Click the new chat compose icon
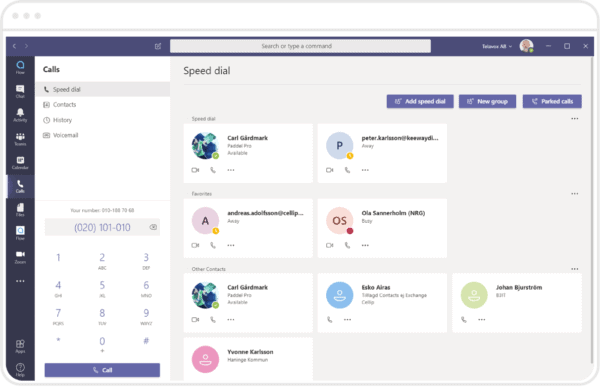This screenshot has width=600, height=392. (158, 46)
